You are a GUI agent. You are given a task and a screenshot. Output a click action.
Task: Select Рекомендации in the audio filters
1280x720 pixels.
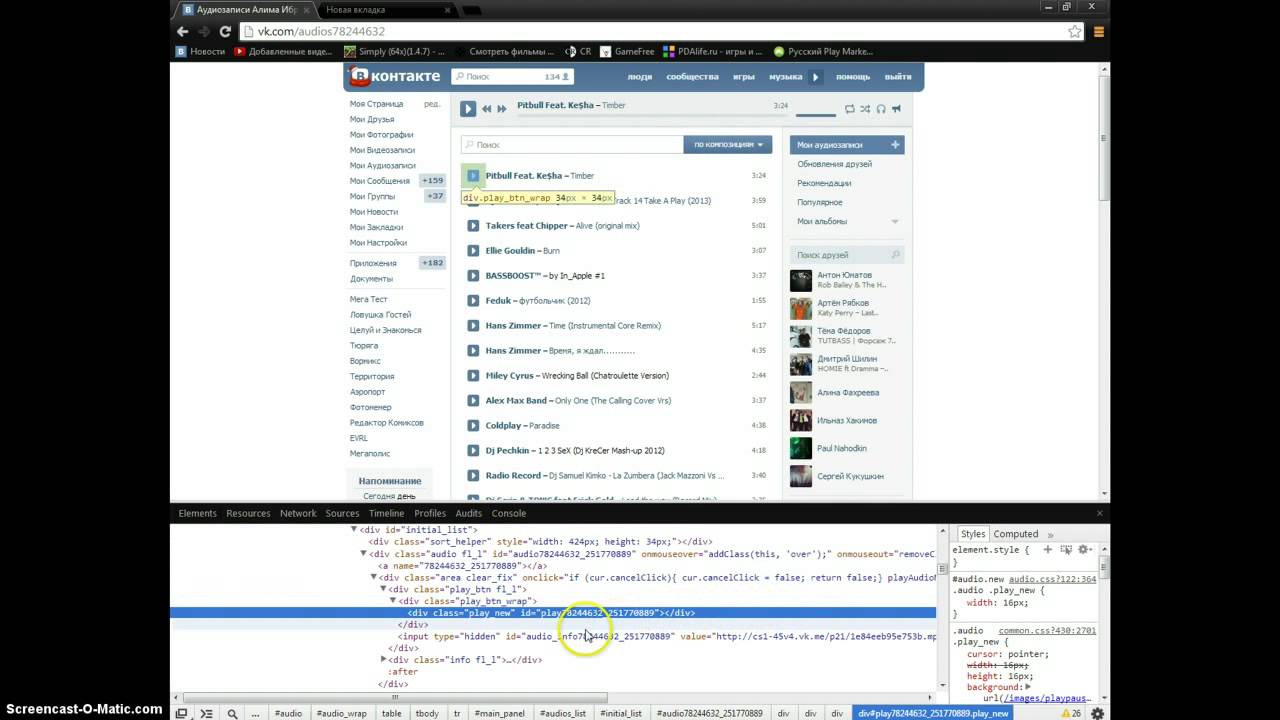click(824, 183)
